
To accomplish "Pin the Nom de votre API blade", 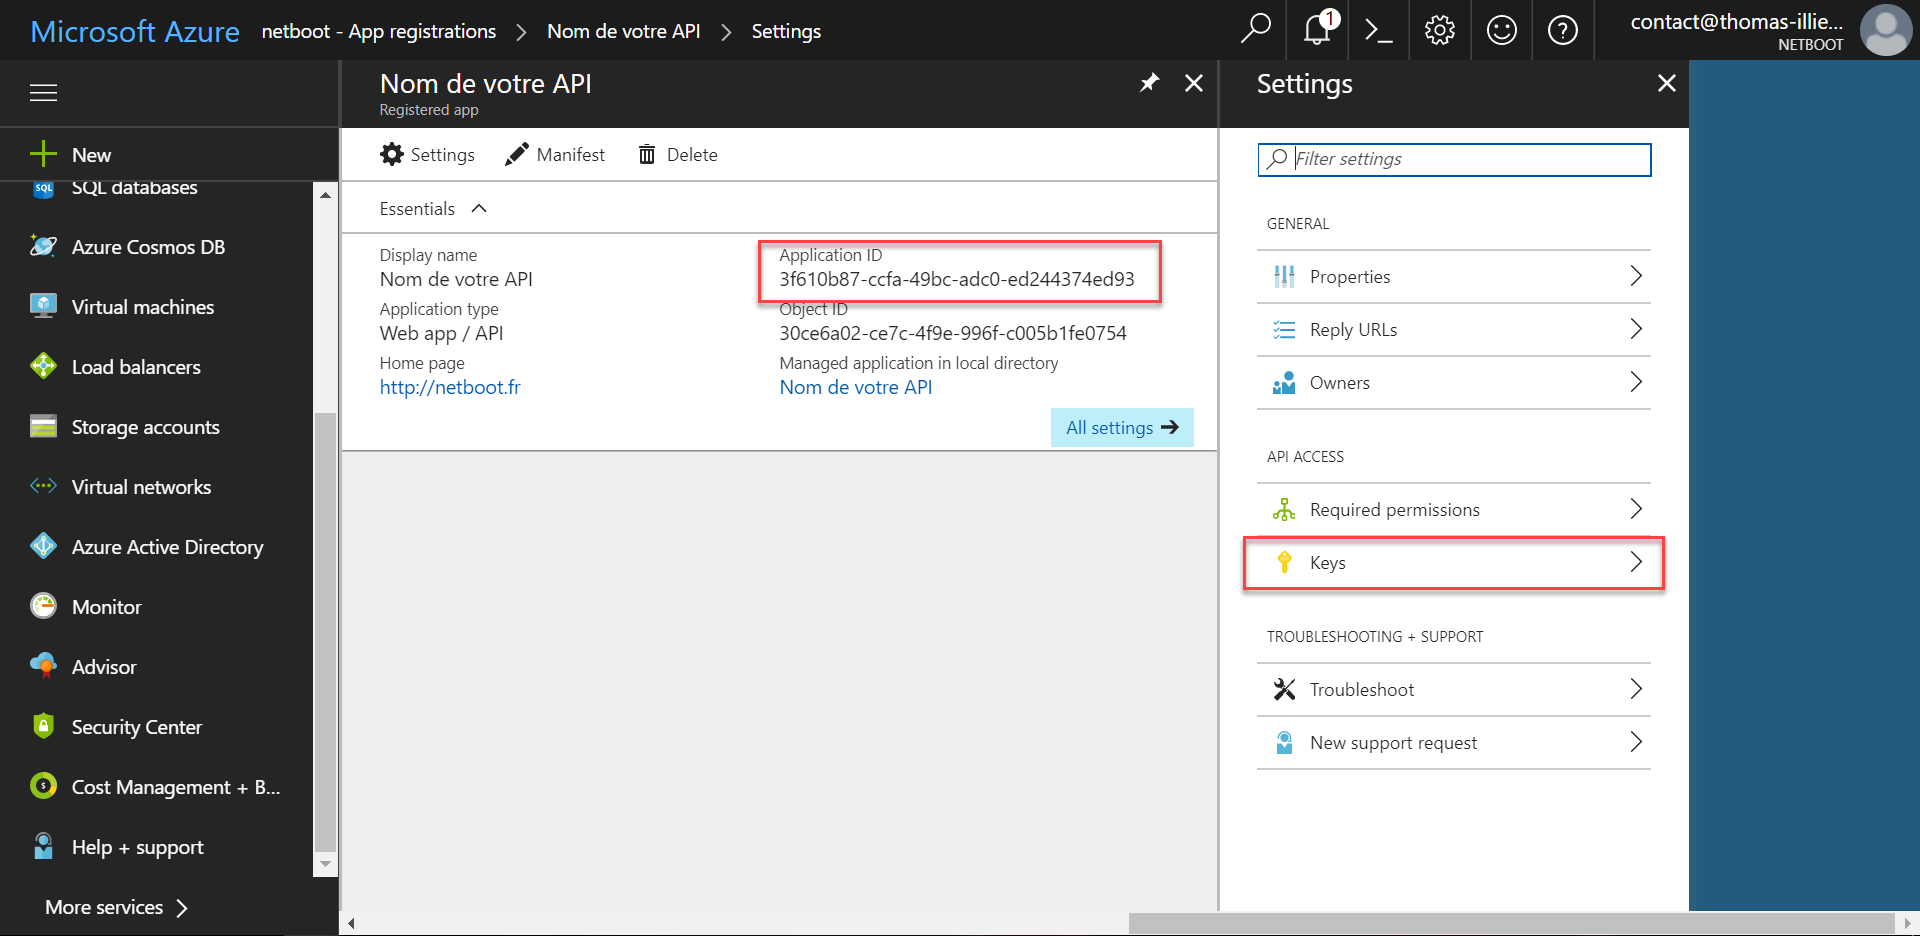I will [1150, 83].
